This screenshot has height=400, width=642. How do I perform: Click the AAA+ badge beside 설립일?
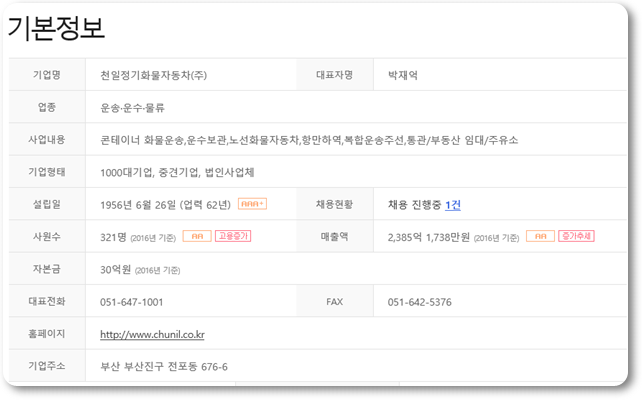click(252, 204)
